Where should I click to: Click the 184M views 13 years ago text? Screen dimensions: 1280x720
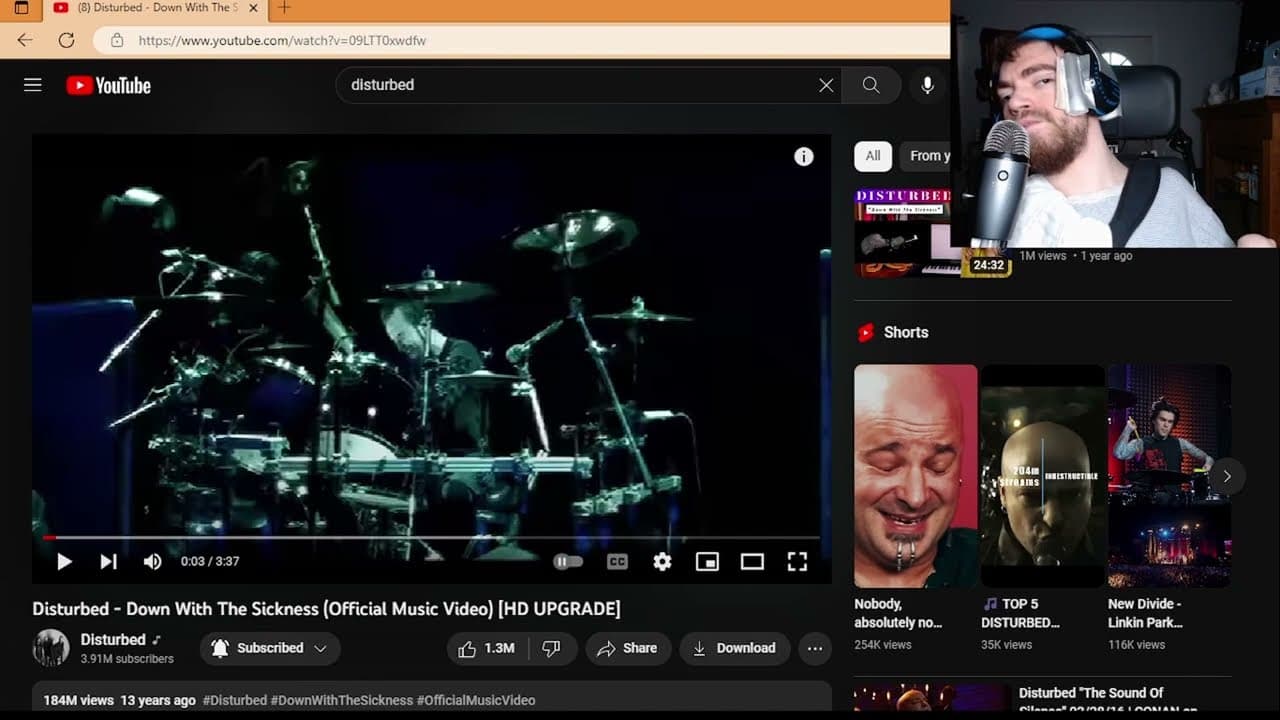coord(119,701)
